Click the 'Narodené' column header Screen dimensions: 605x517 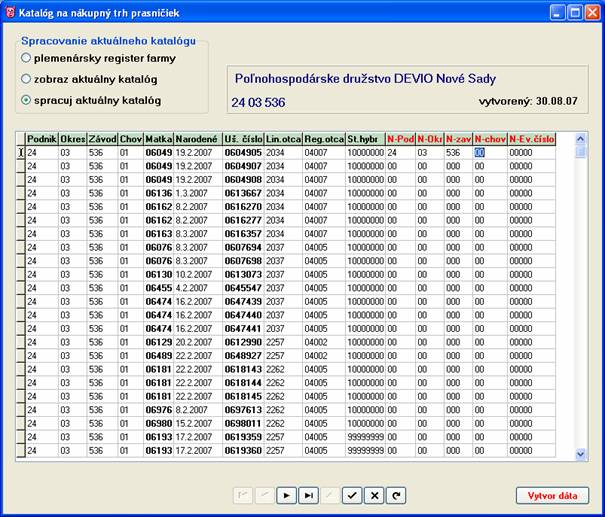coord(198,139)
